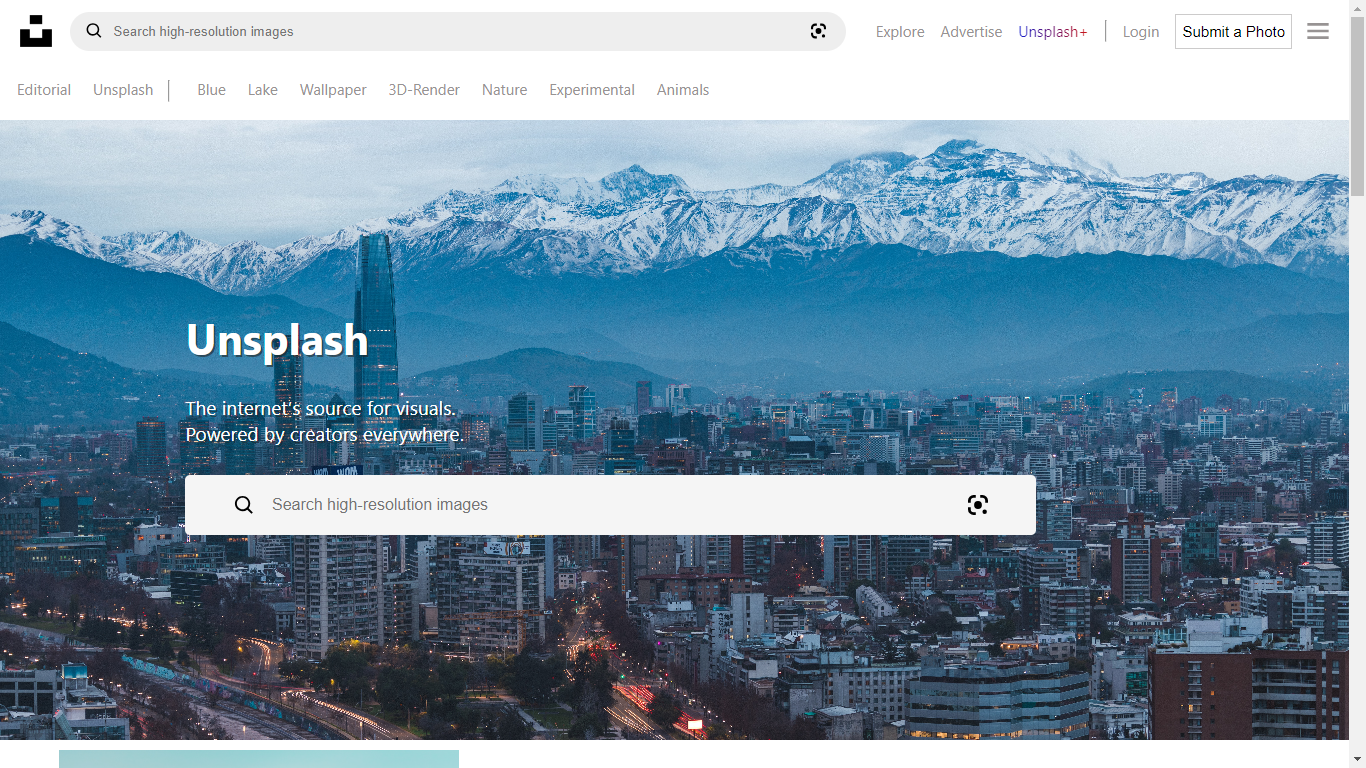This screenshot has width=1366, height=768.
Task: Open the Unsplash+ link
Action: click(x=1052, y=32)
